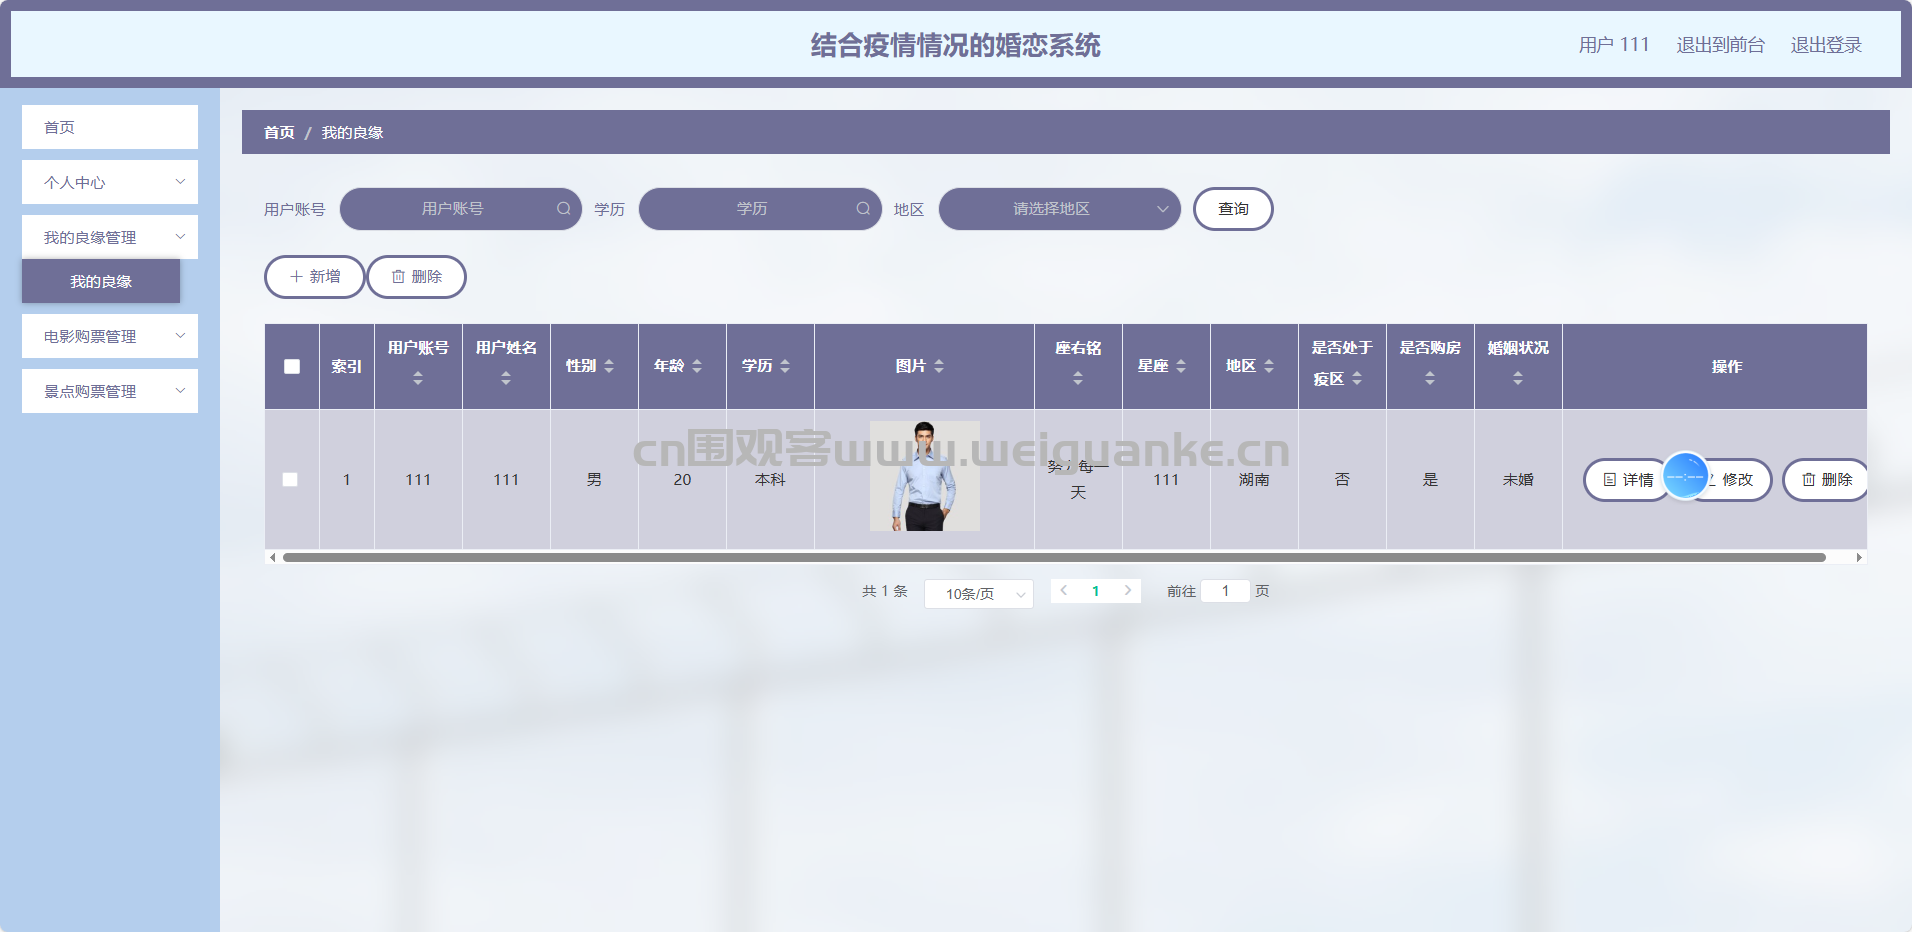Check the row 1 checkbox
The width and height of the screenshot is (1912, 932).
(290, 480)
